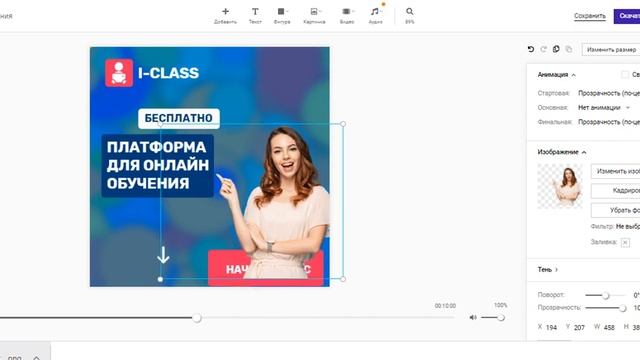Viewport: 640px width, 360px height.
Task: Click the top-right resize handle of selection
Action: (x=343, y=124)
